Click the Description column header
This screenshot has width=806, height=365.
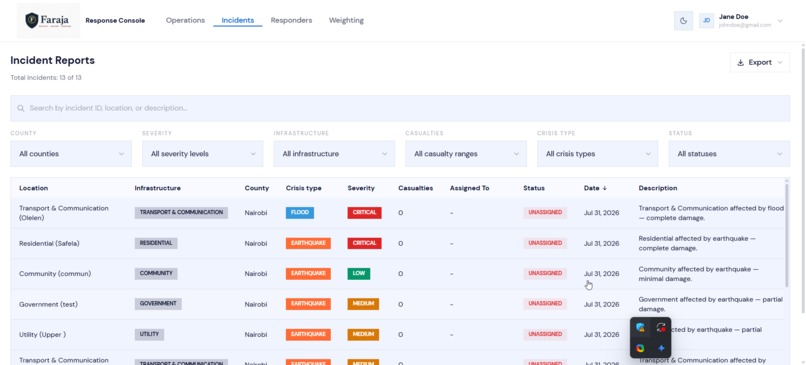click(657, 188)
